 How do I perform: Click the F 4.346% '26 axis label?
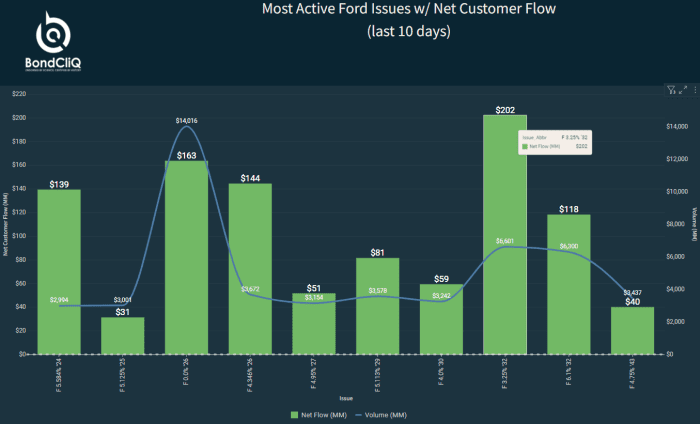point(250,375)
